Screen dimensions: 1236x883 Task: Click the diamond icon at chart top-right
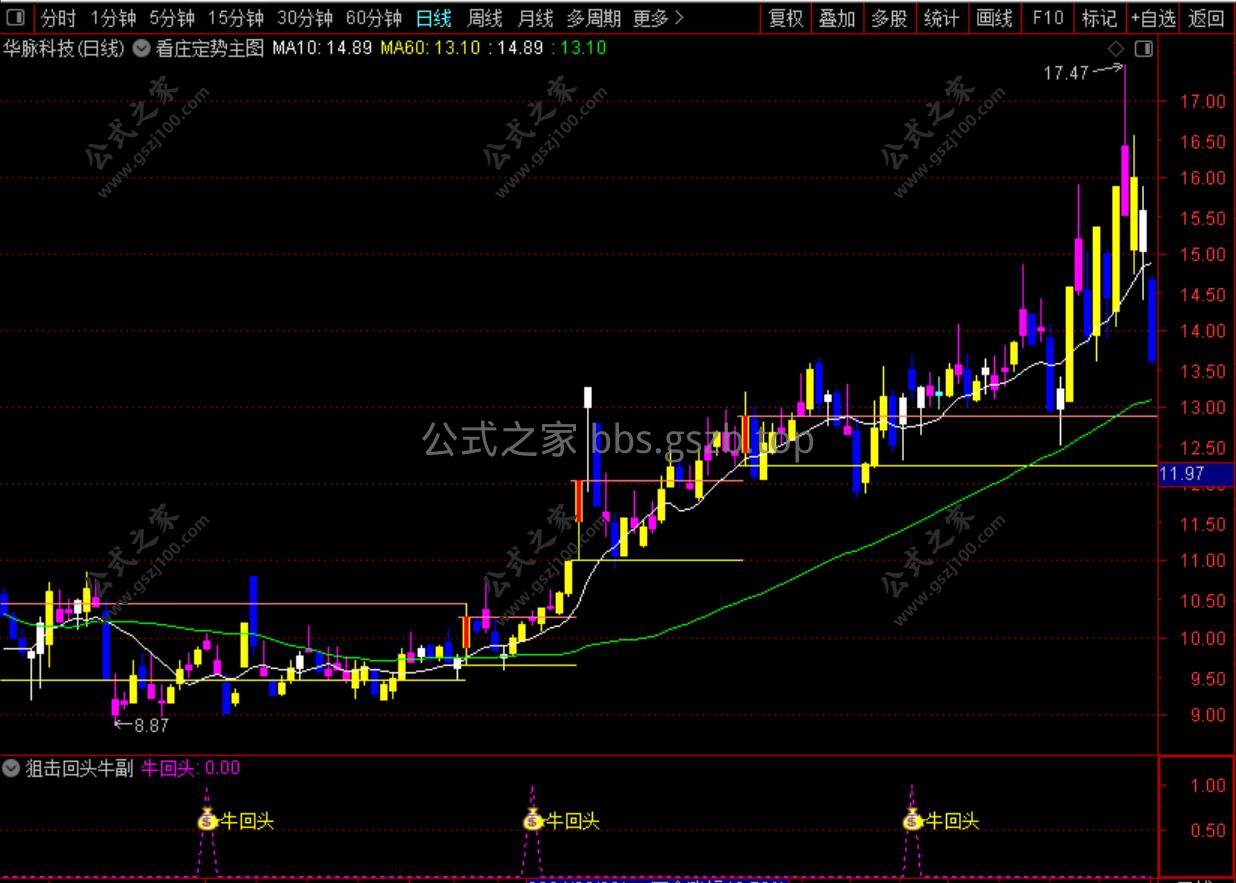(x=1116, y=49)
